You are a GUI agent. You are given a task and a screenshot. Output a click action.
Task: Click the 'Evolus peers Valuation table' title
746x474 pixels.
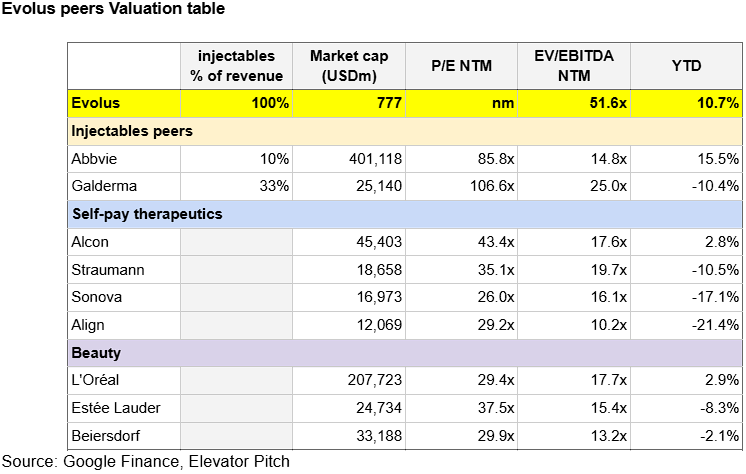[113, 9]
